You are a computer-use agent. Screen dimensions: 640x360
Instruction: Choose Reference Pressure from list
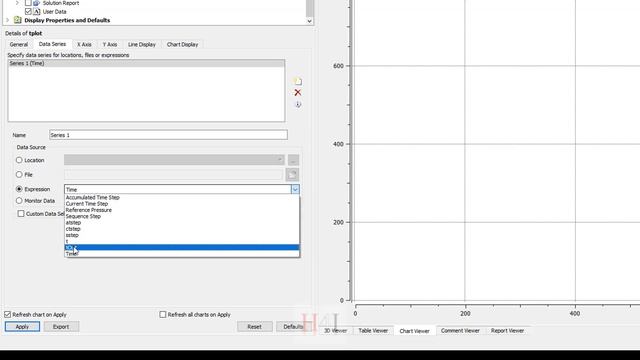coord(182,210)
